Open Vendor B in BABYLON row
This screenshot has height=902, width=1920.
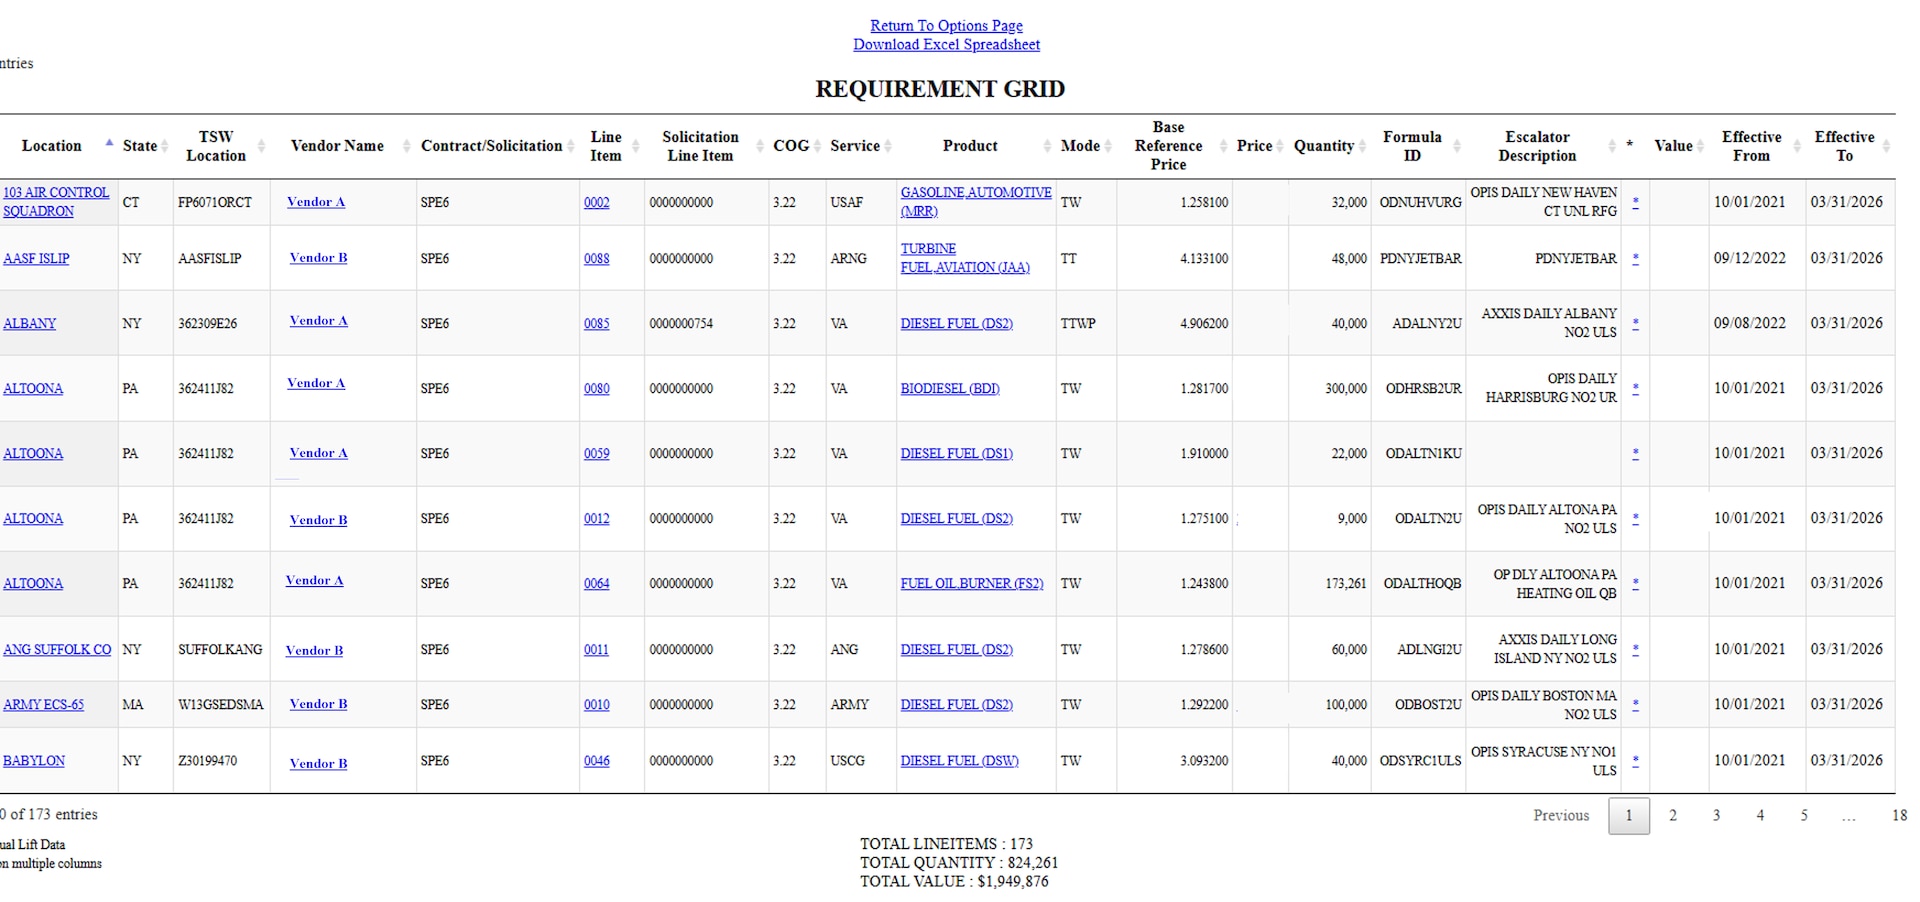[x=318, y=763]
